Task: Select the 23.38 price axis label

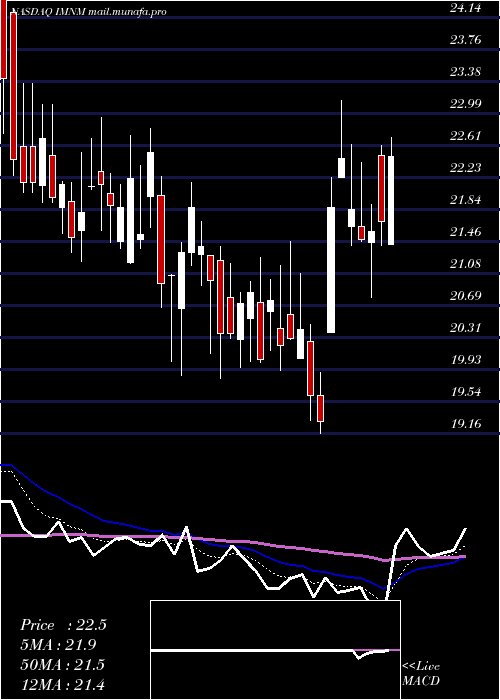Action: (465, 71)
